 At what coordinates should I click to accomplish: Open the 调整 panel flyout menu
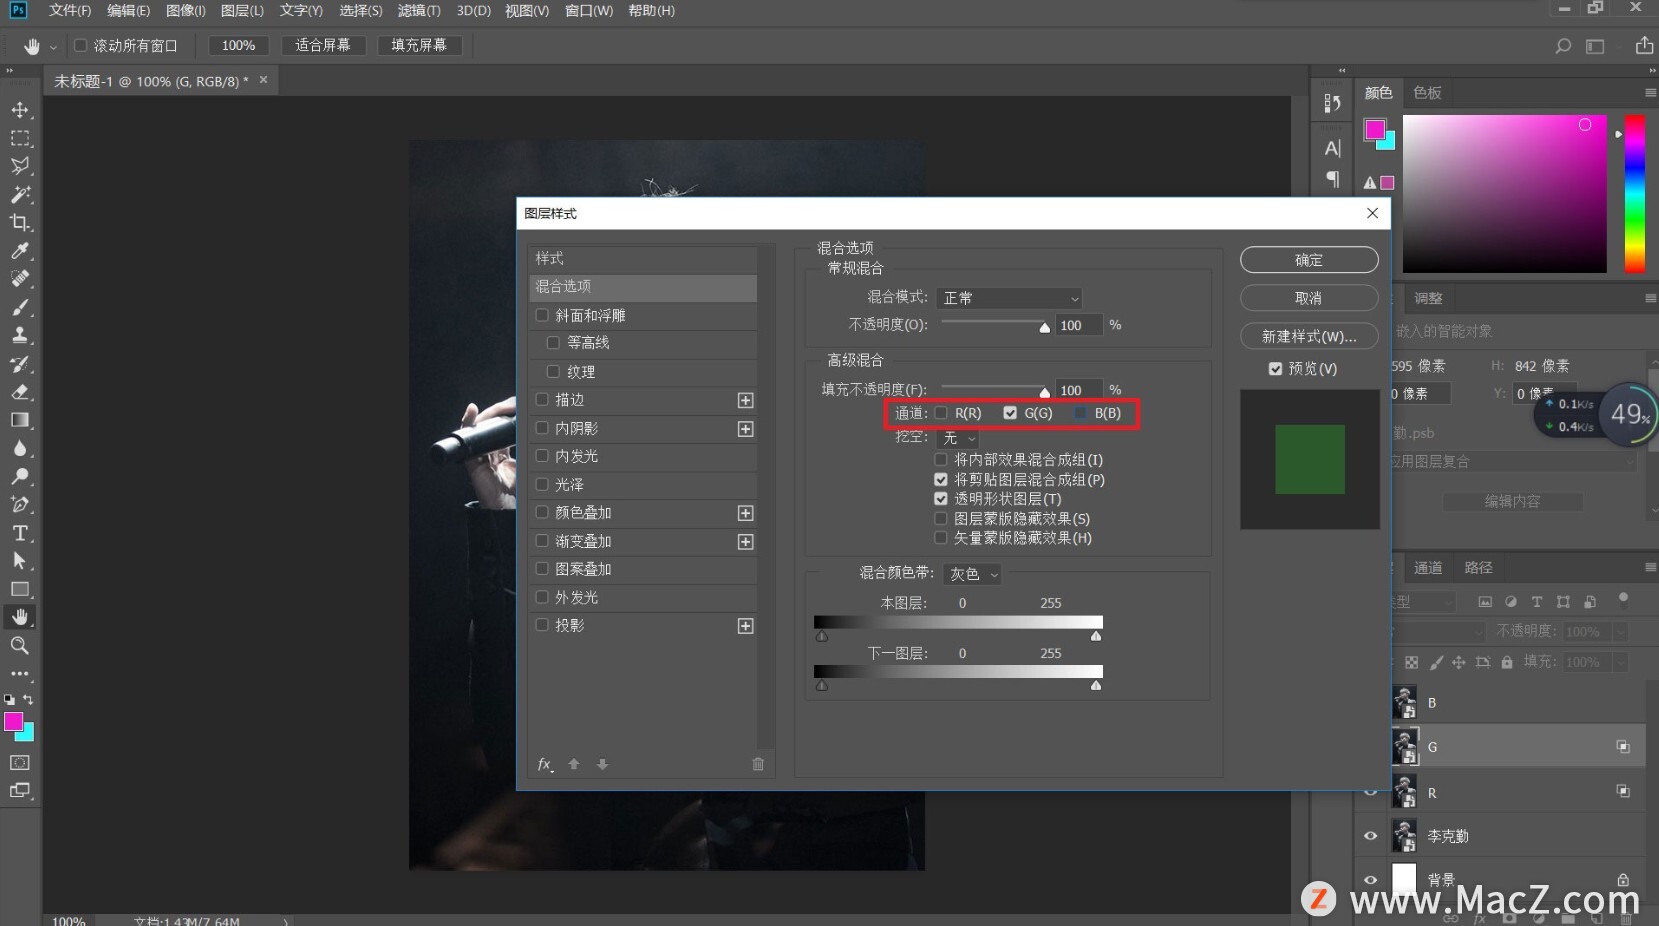tap(1650, 298)
